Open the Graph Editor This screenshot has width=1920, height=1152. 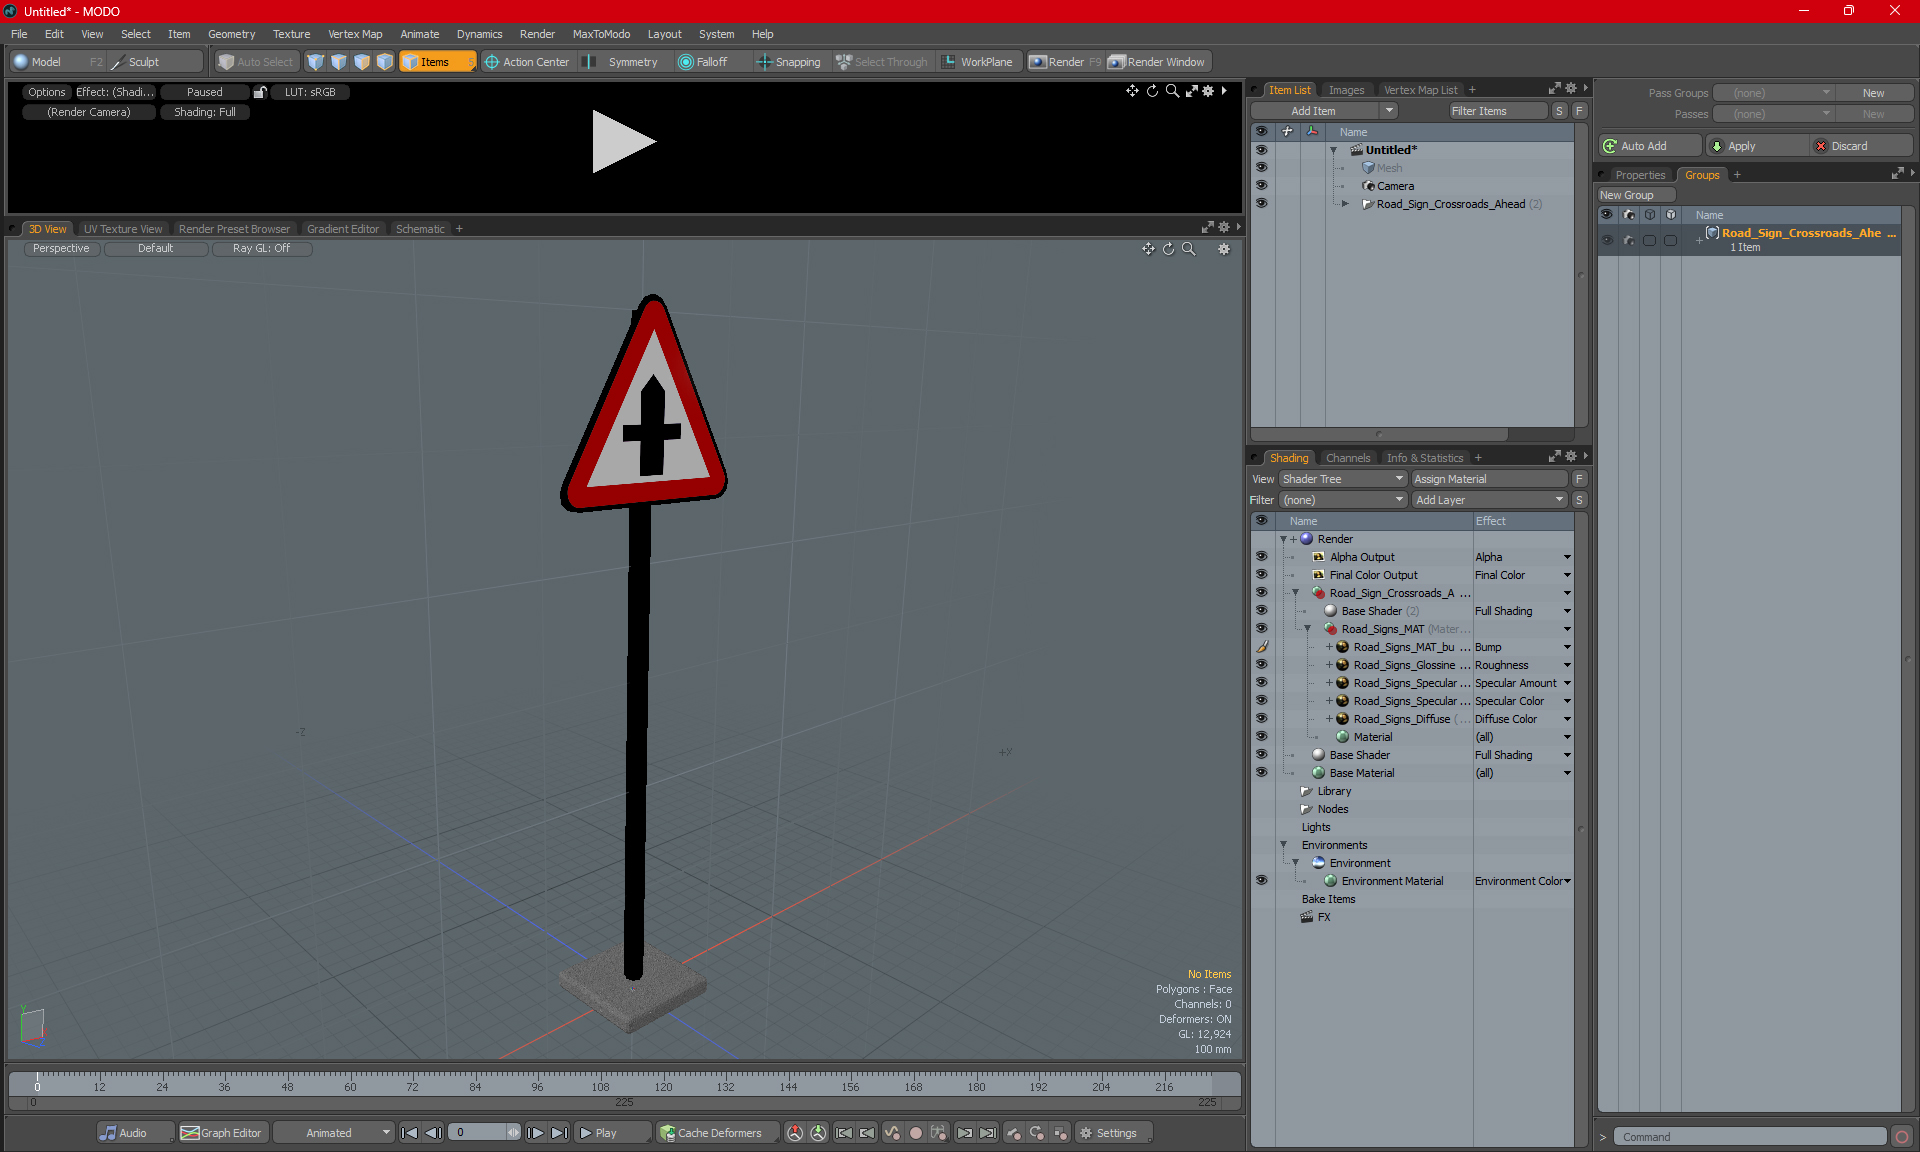[221, 1133]
